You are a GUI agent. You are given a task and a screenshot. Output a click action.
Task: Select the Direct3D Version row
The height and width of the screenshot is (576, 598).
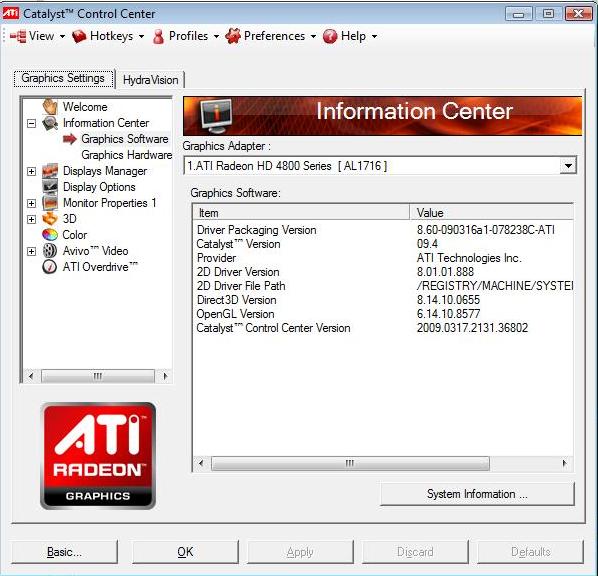click(383, 300)
